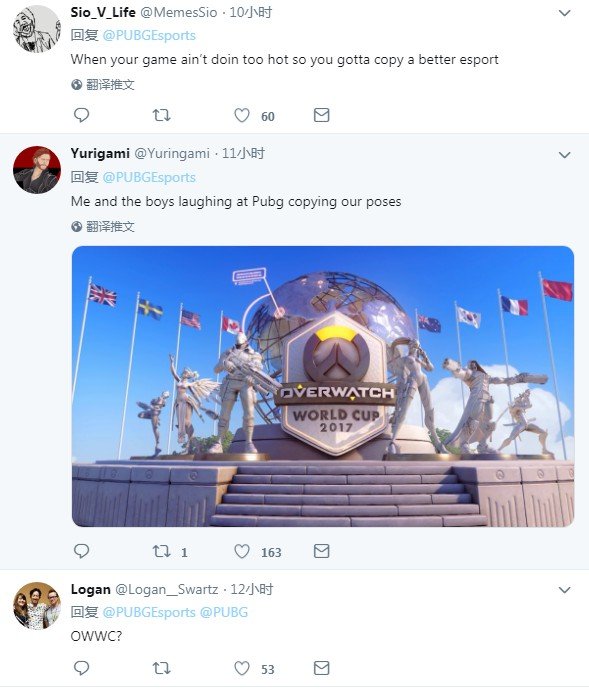
Task: Open @PUBGEsports mention in Yurigami's reply
Action: click(149, 177)
